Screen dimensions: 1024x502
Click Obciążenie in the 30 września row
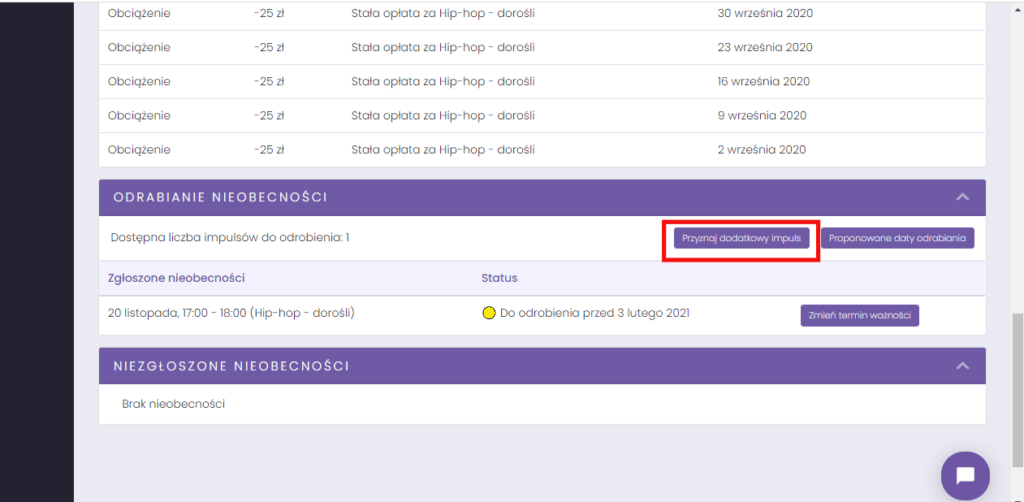tap(139, 13)
